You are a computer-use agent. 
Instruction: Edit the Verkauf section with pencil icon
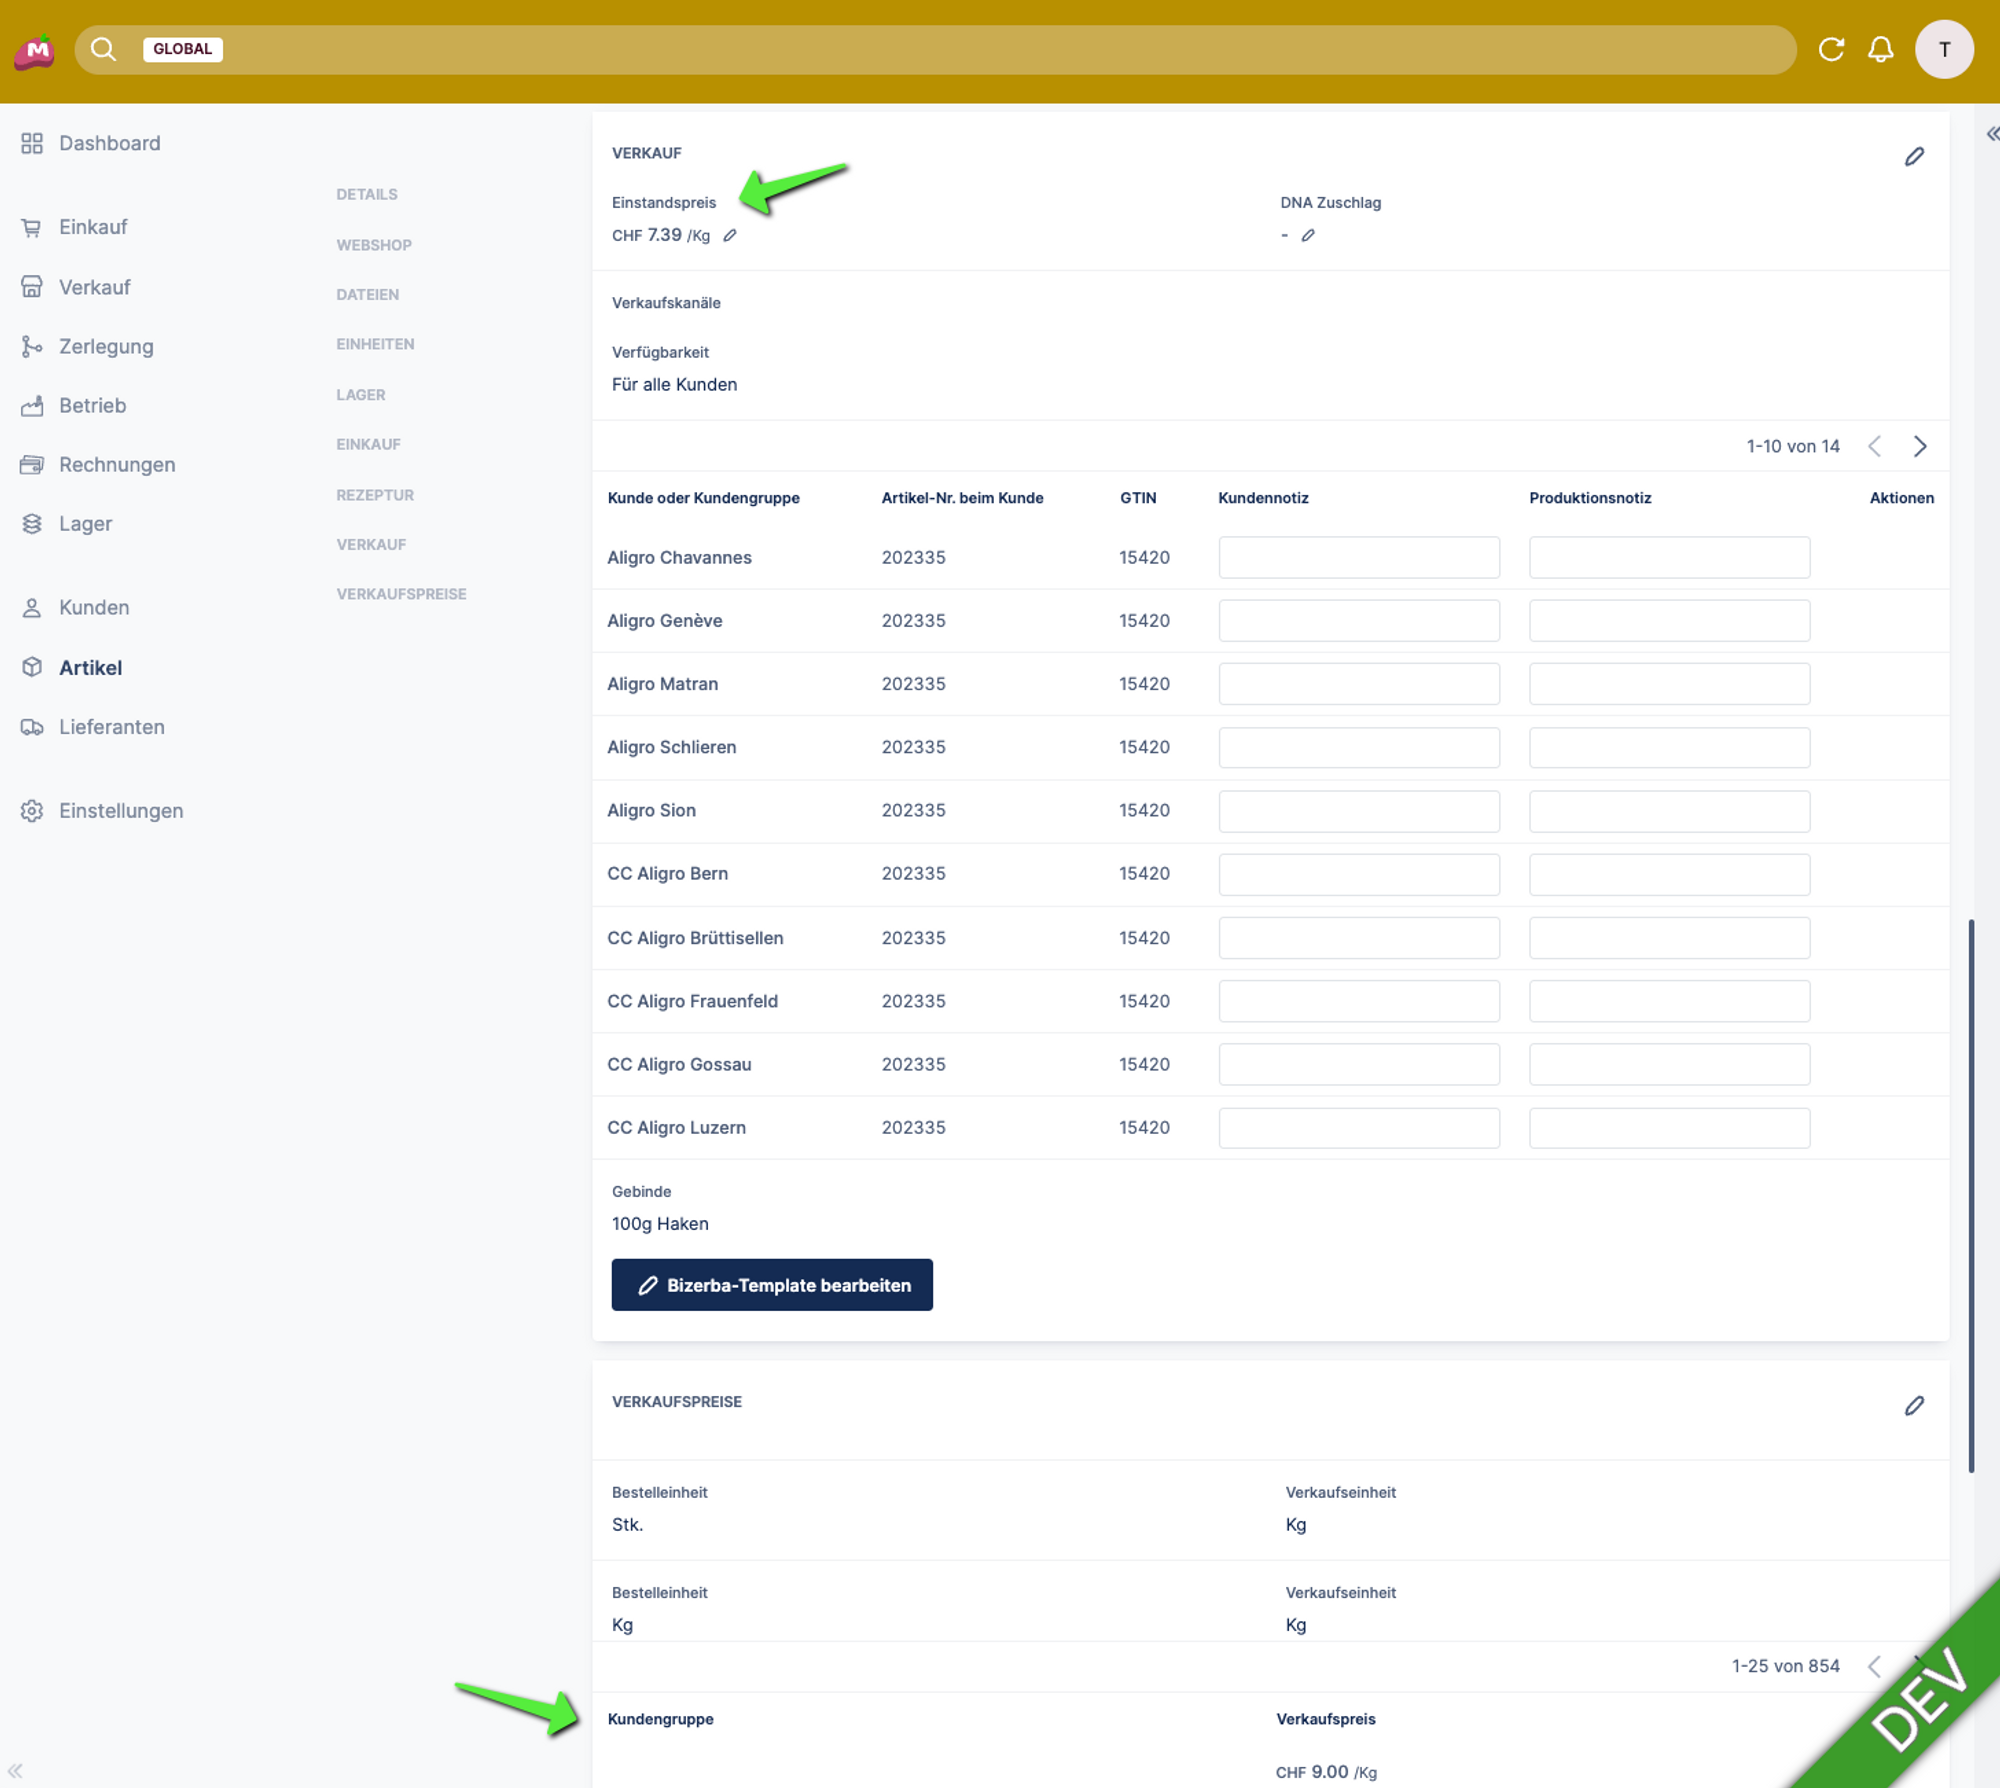(1913, 157)
